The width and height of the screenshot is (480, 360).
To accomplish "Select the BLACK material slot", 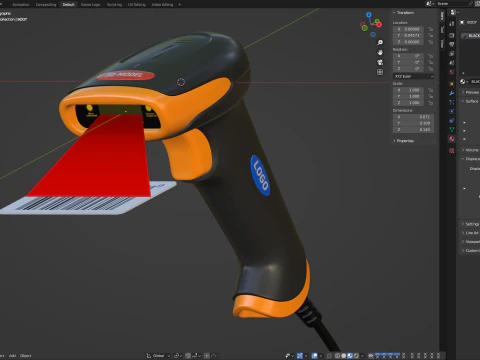I will [471, 36].
